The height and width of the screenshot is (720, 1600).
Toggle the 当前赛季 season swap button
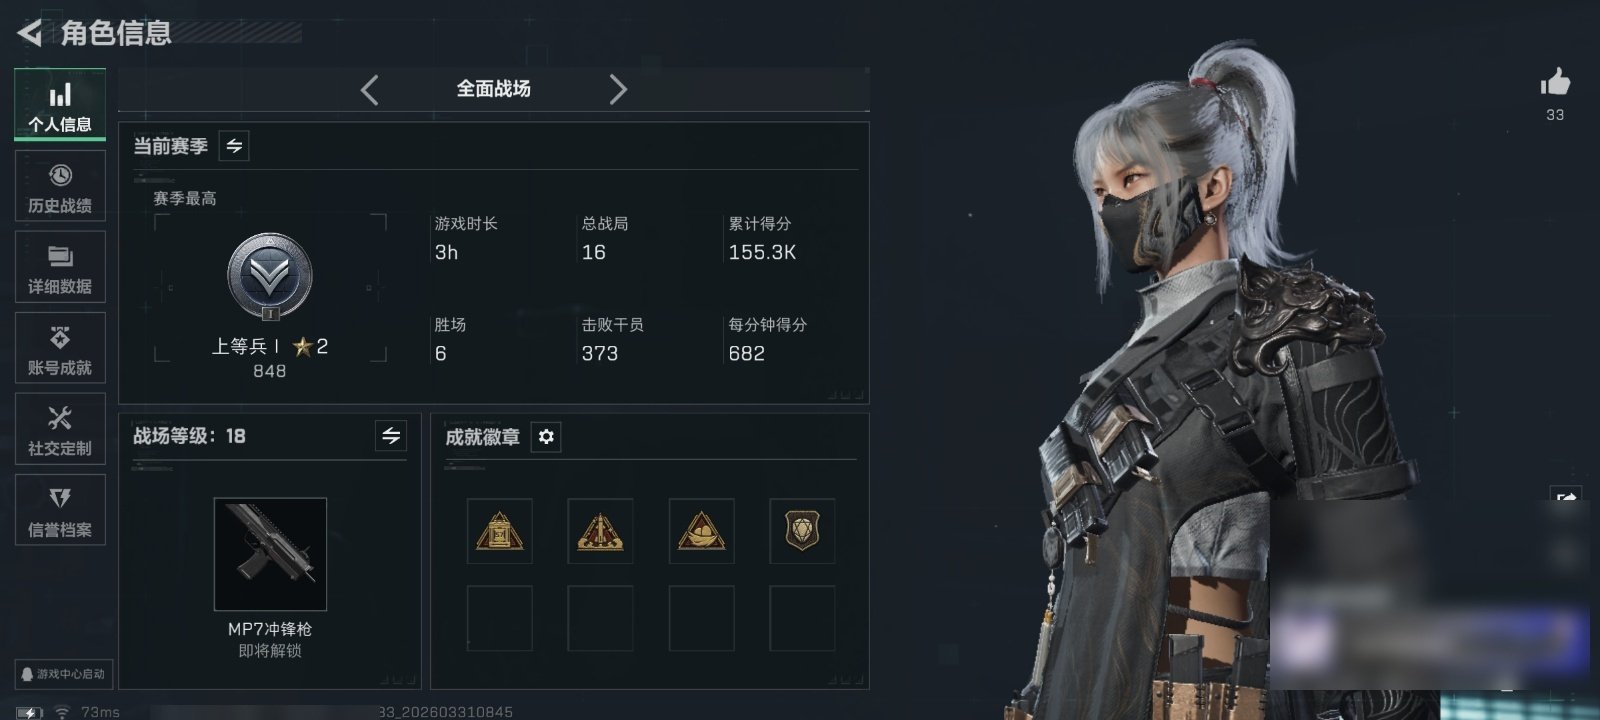point(234,146)
